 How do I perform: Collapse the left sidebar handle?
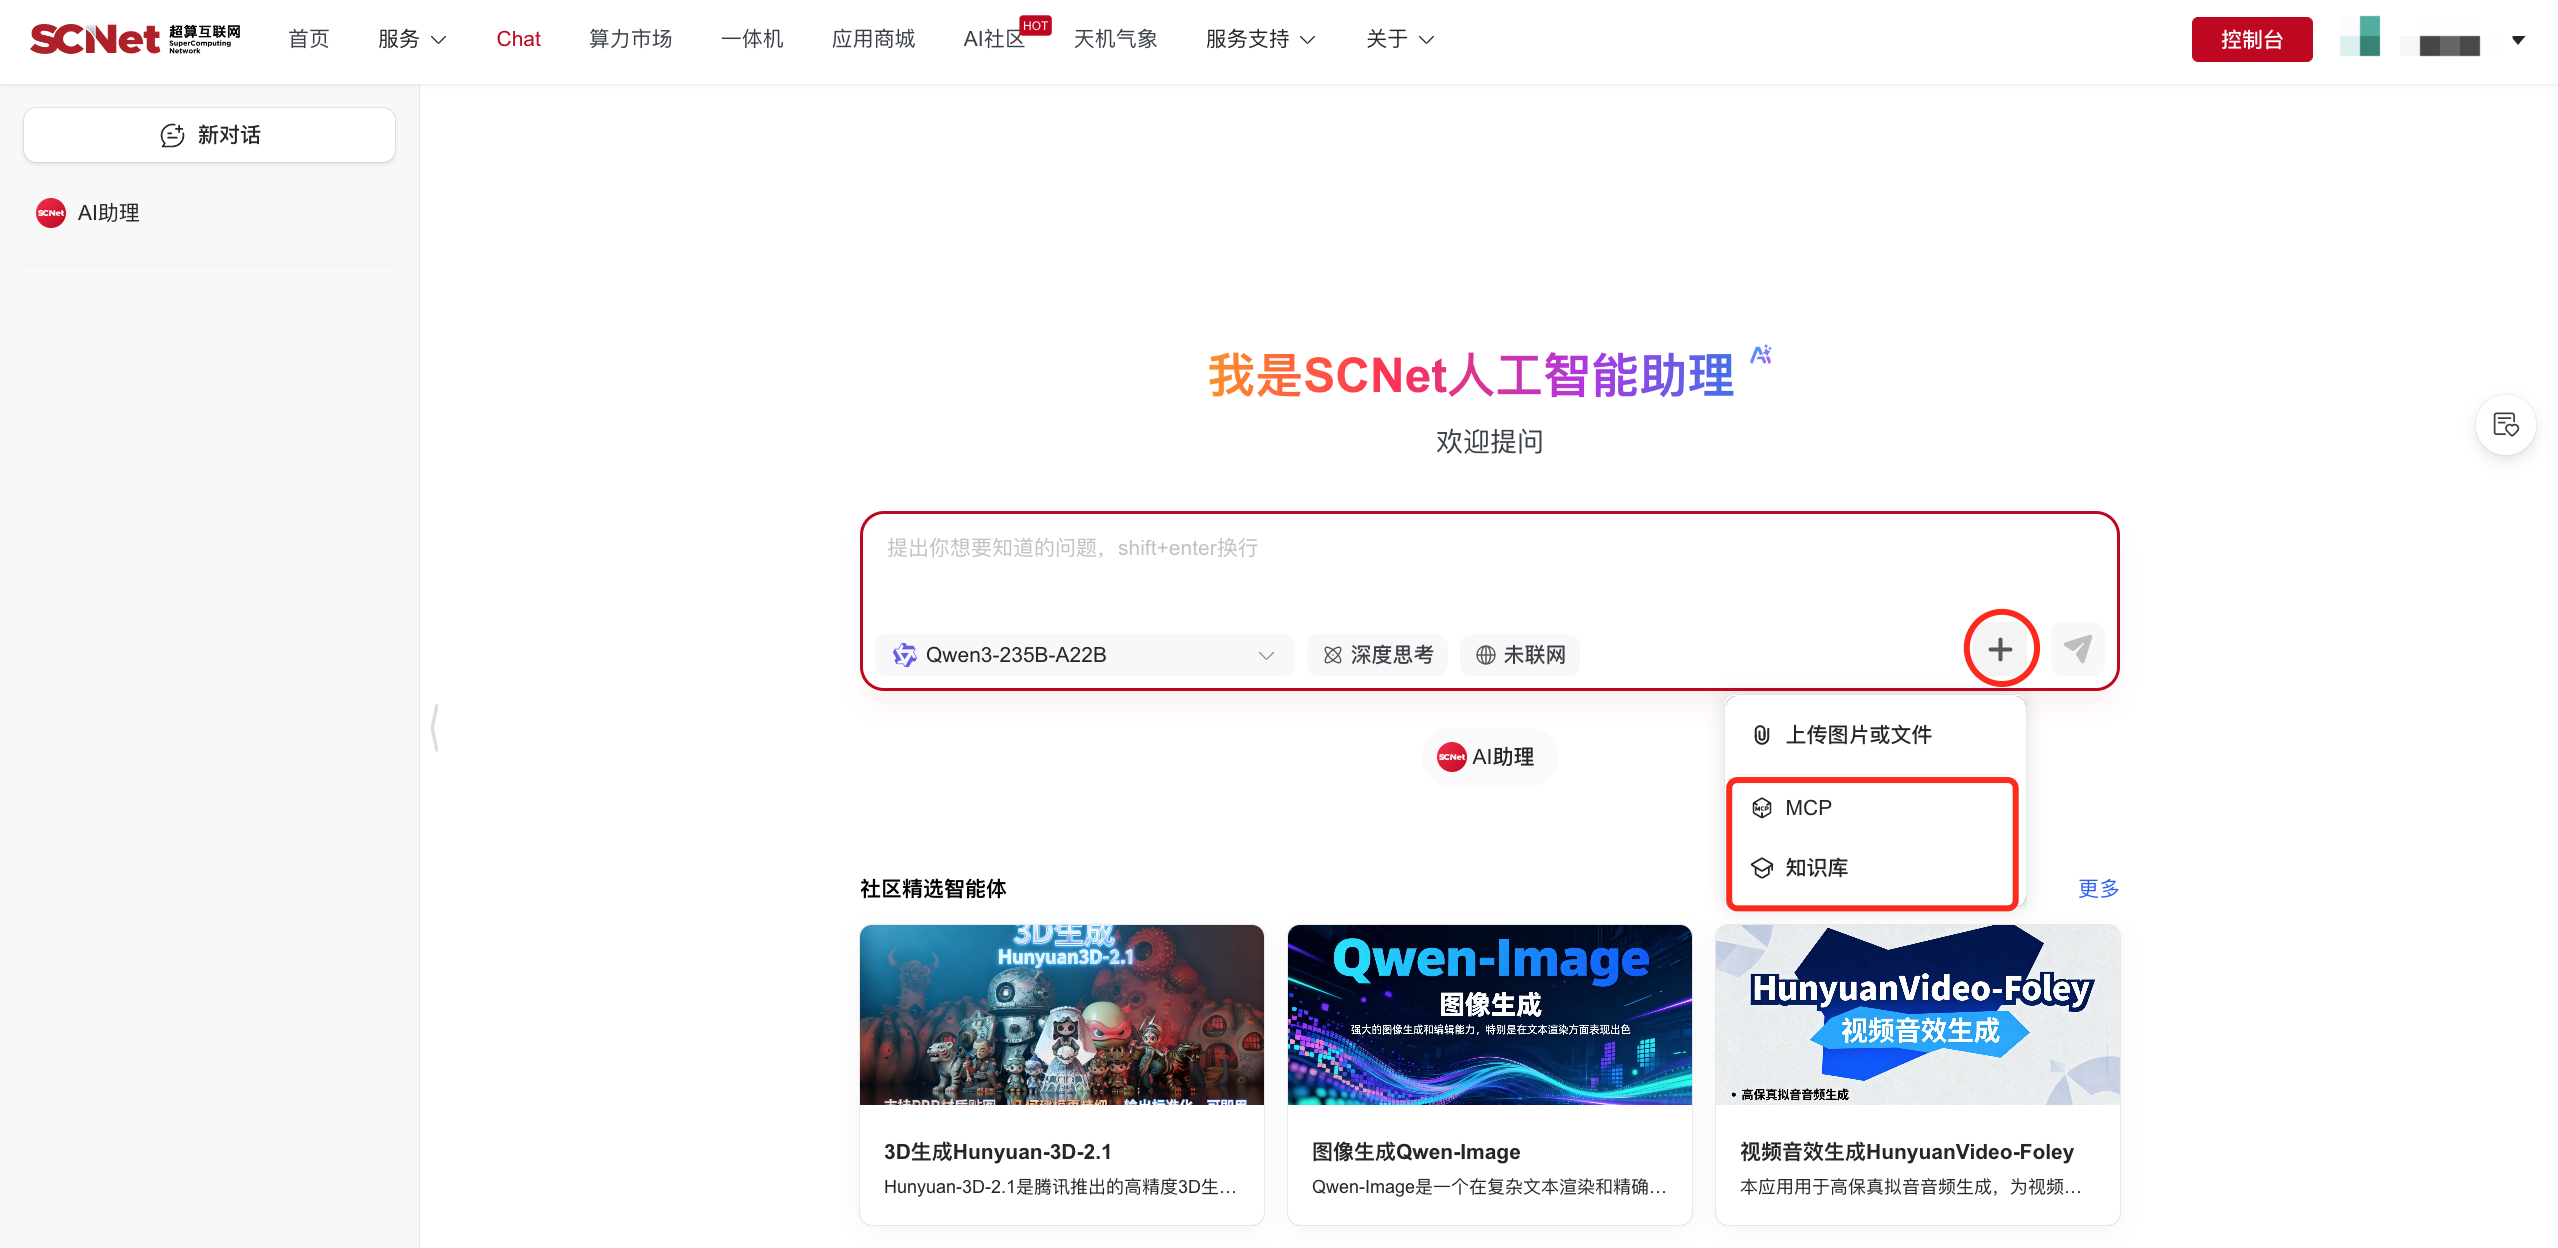point(434,727)
